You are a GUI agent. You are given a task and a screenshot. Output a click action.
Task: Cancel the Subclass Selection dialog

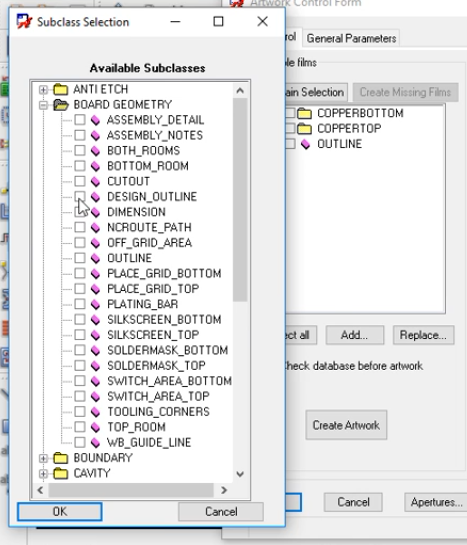(x=221, y=512)
